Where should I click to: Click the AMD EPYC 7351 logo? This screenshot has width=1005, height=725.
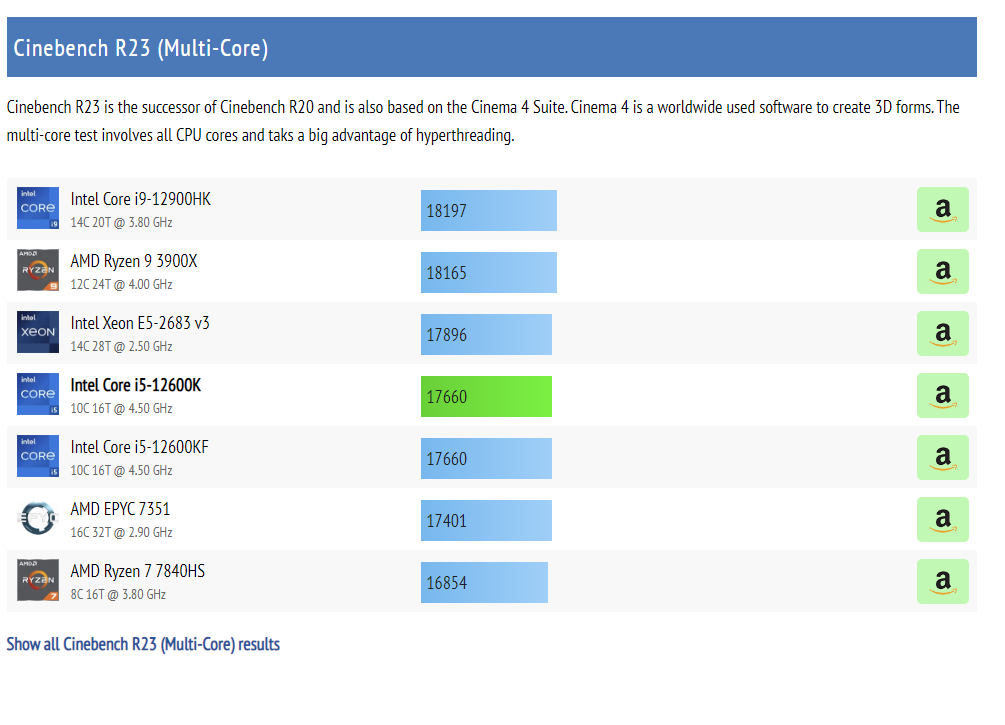pyautogui.click(x=38, y=518)
